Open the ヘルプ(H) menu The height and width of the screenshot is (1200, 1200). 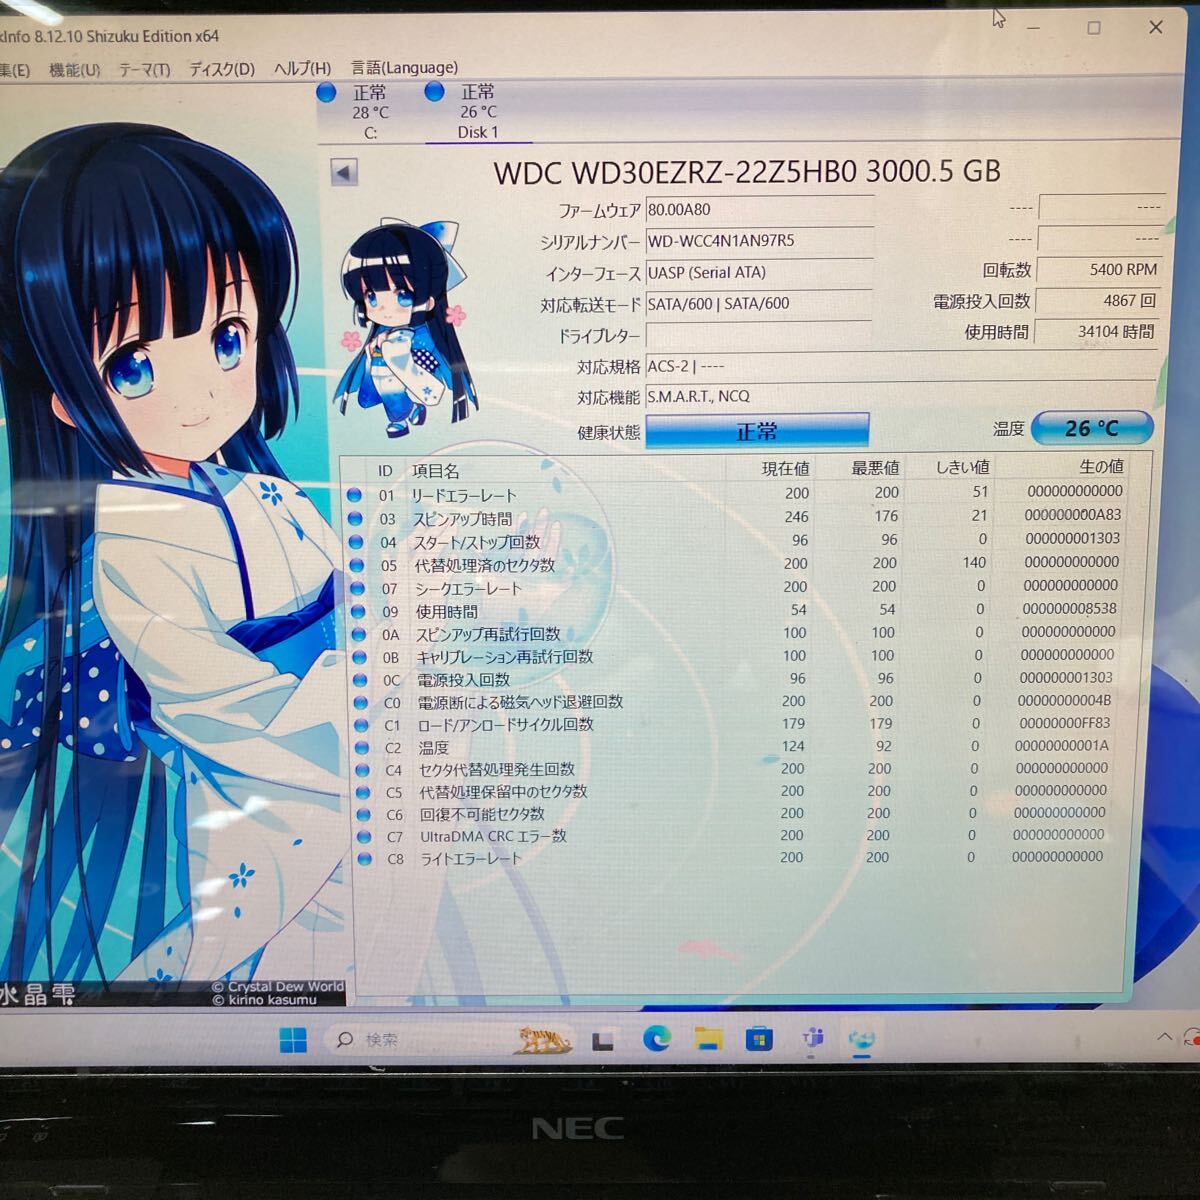[x=302, y=68]
